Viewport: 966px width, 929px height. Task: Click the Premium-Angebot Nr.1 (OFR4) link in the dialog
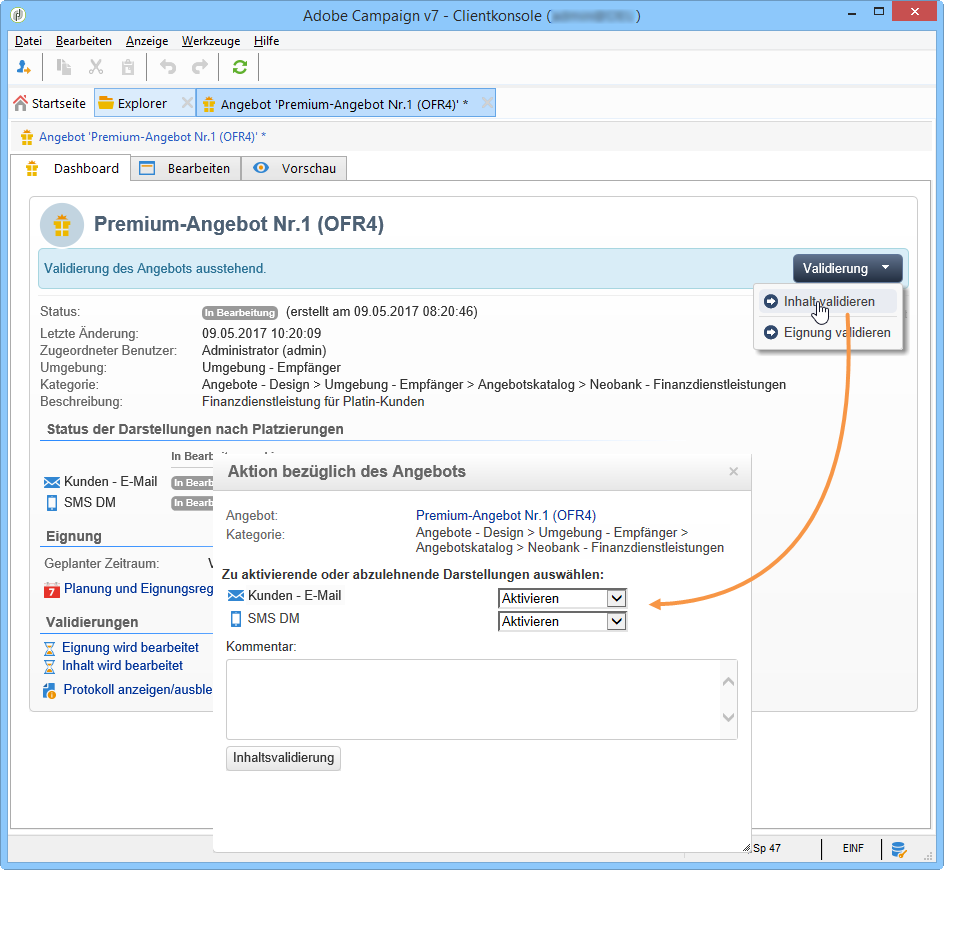click(506, 515)
